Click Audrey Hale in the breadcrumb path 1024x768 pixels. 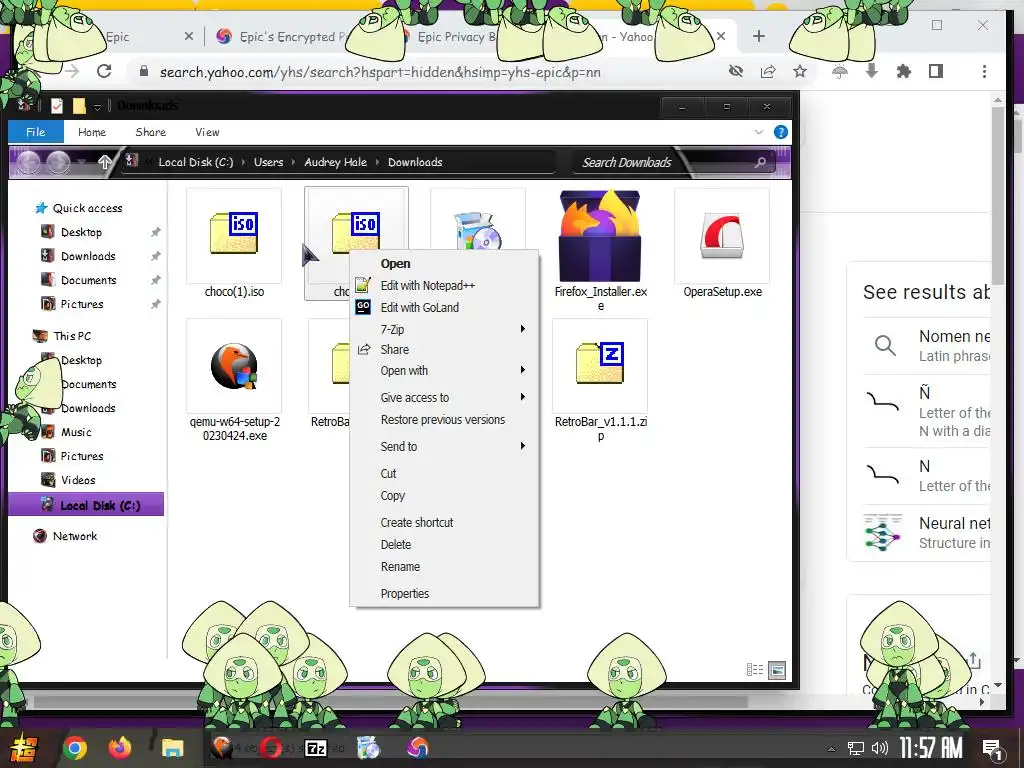(x=335, y=162)
